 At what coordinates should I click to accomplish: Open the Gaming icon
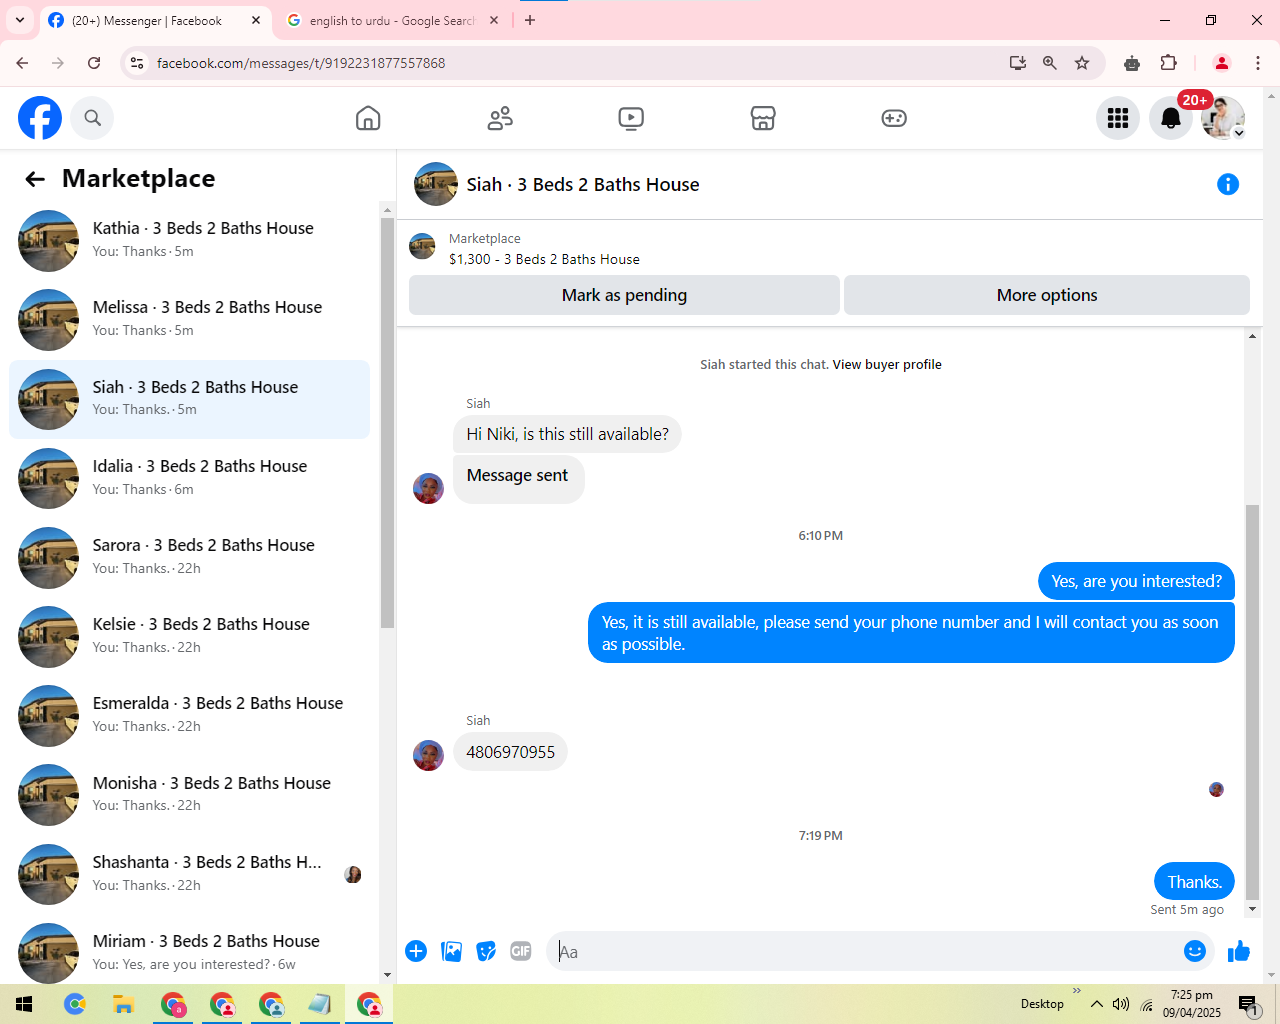[x=894, y=118]
